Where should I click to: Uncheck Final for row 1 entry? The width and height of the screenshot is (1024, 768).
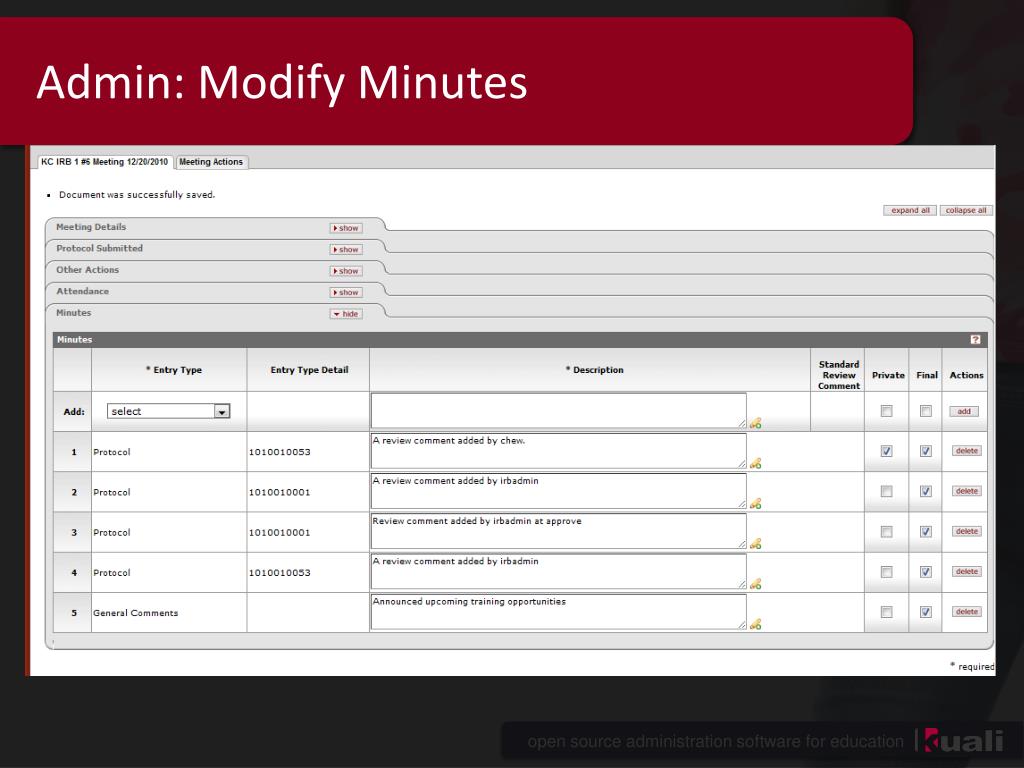click(x=925, y=451)
